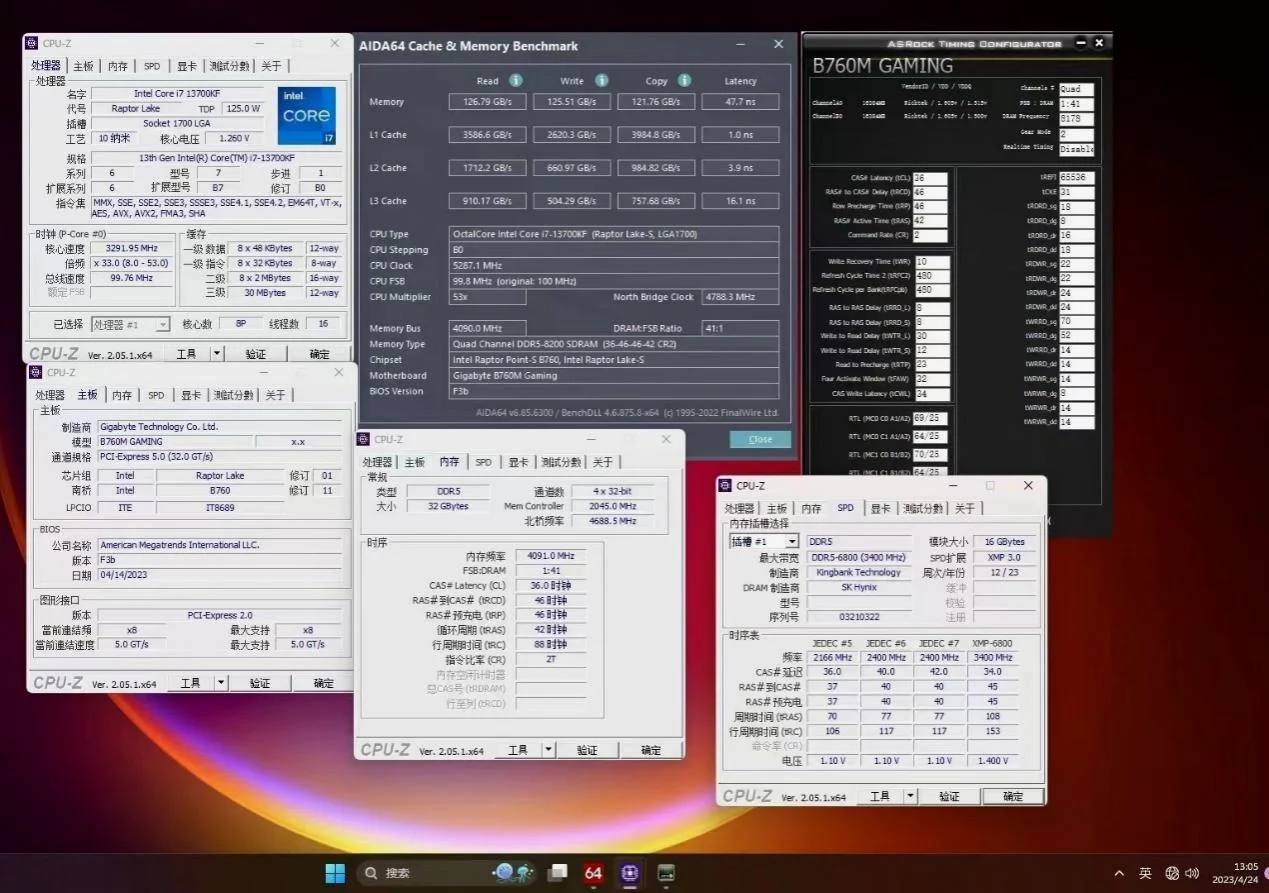Click the Intel Core i7 logo in CPU-Z

tap(306, 116)
